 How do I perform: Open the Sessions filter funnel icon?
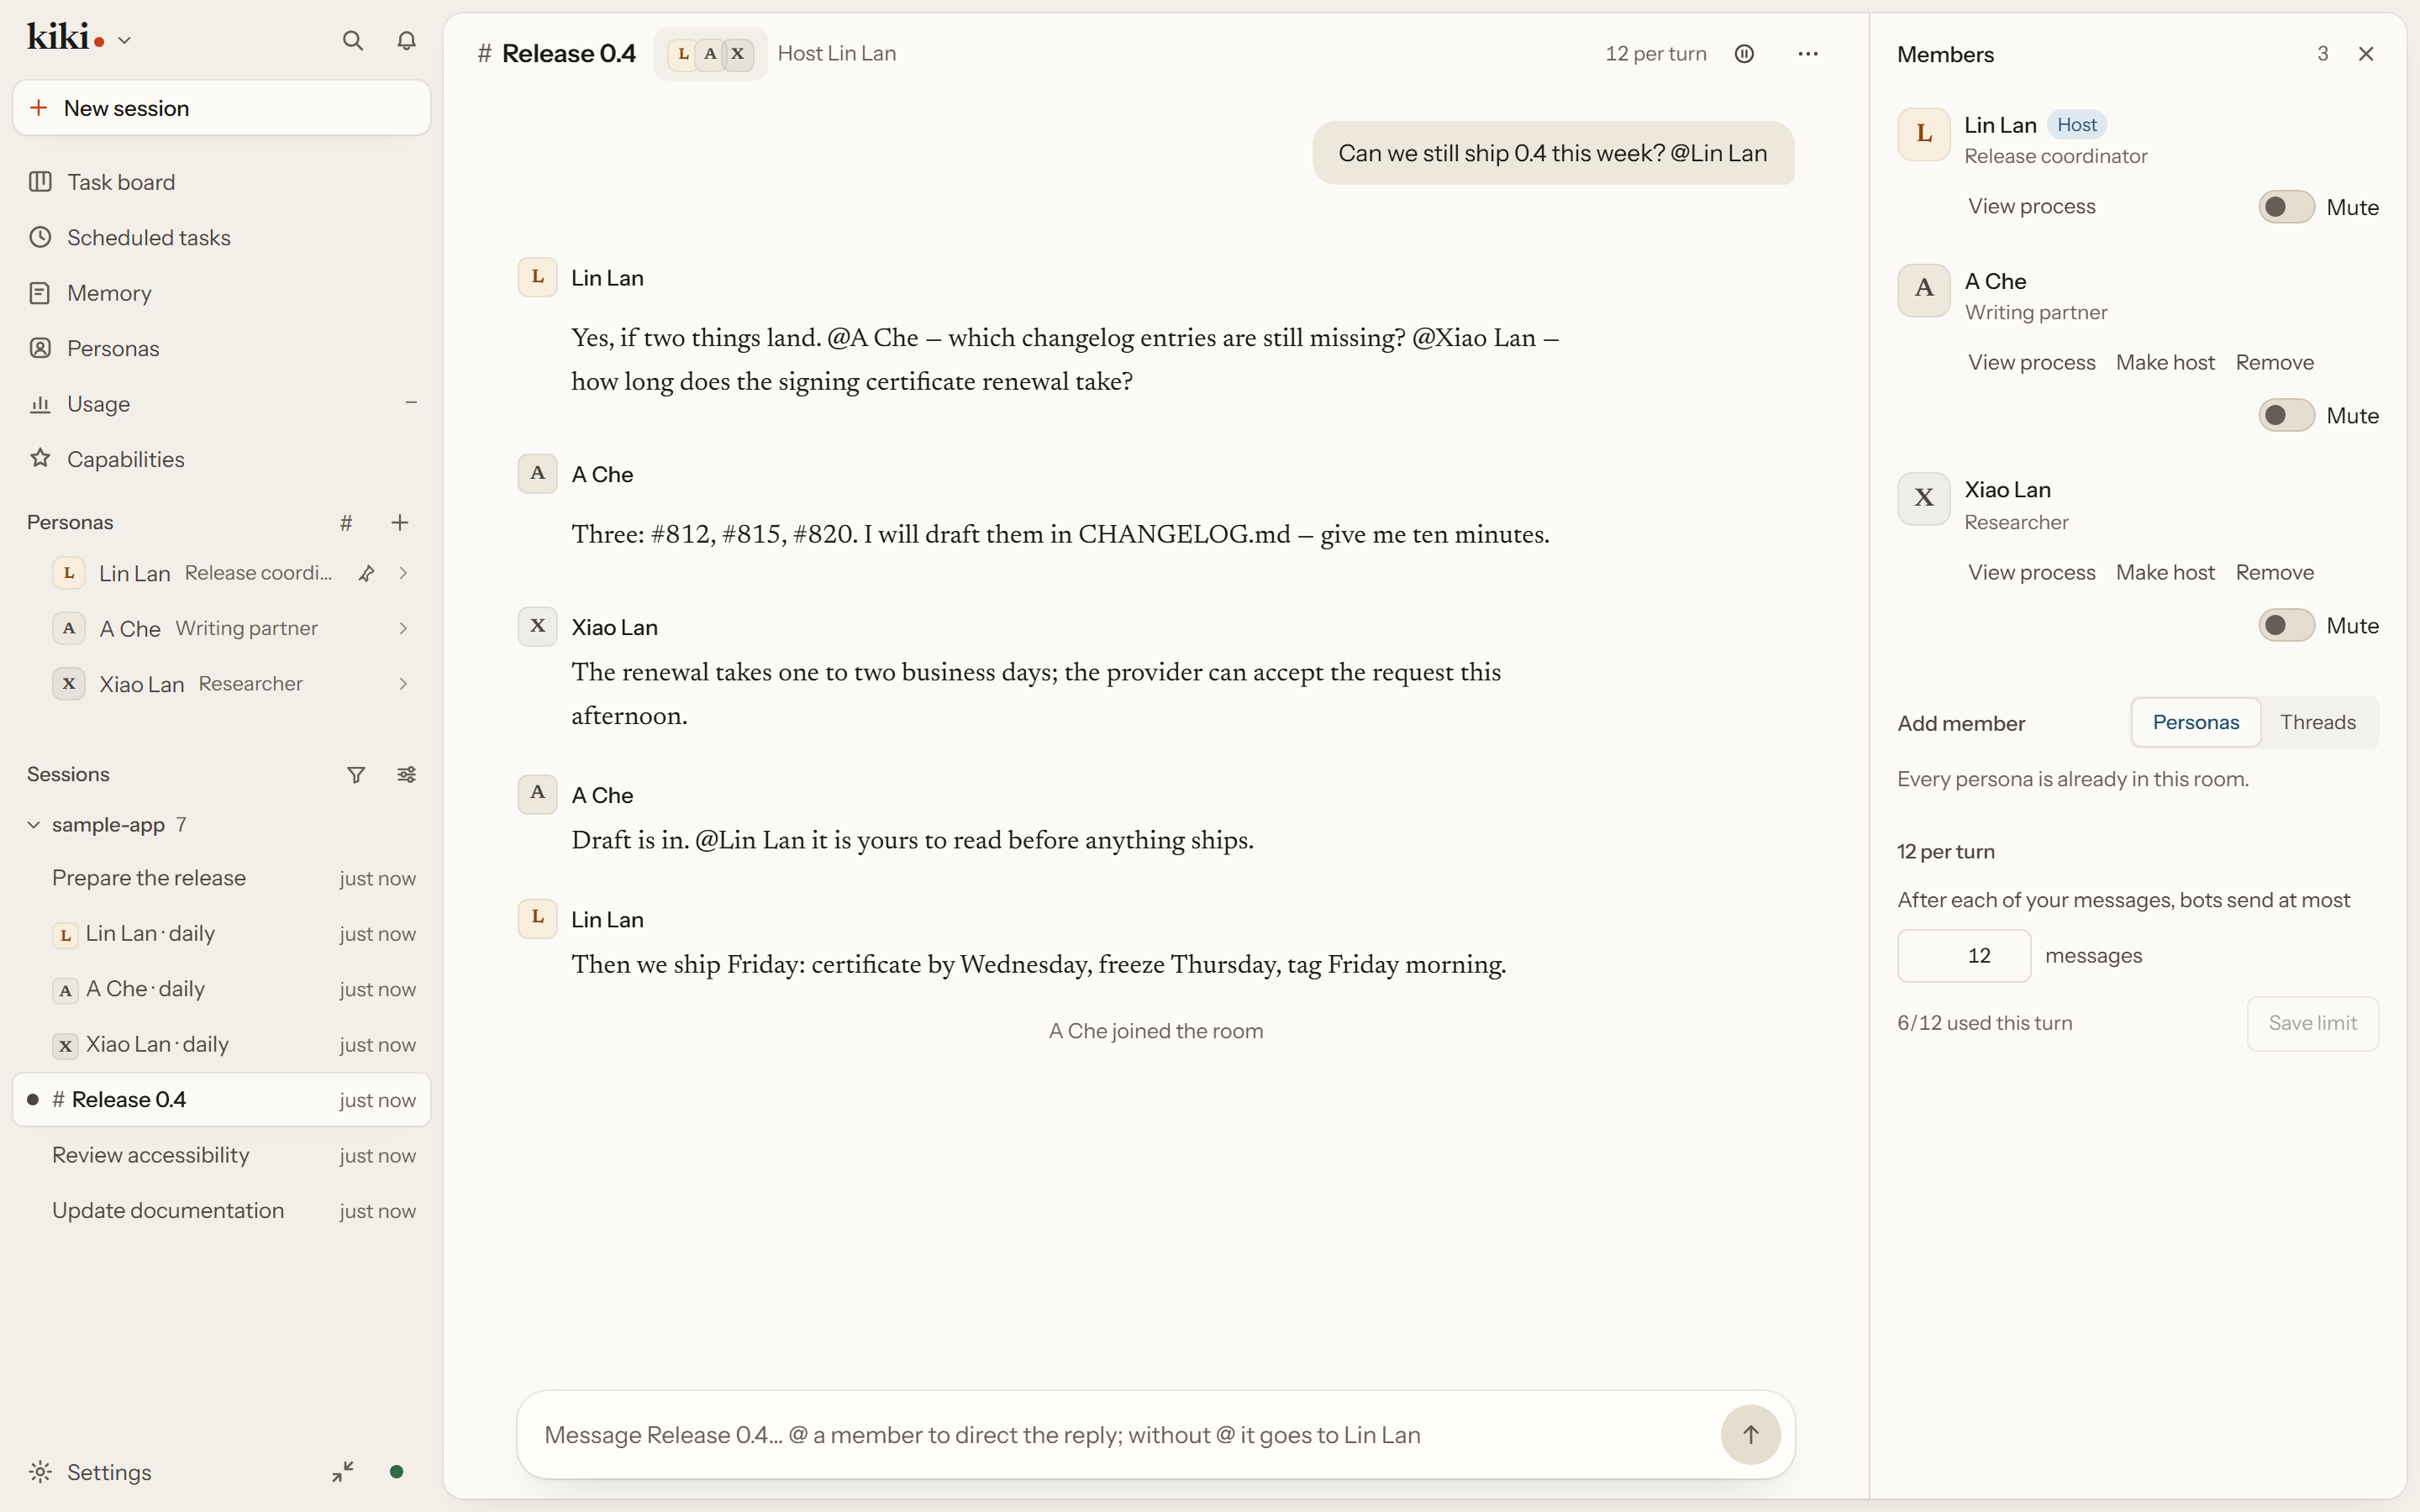click(356, 774)
